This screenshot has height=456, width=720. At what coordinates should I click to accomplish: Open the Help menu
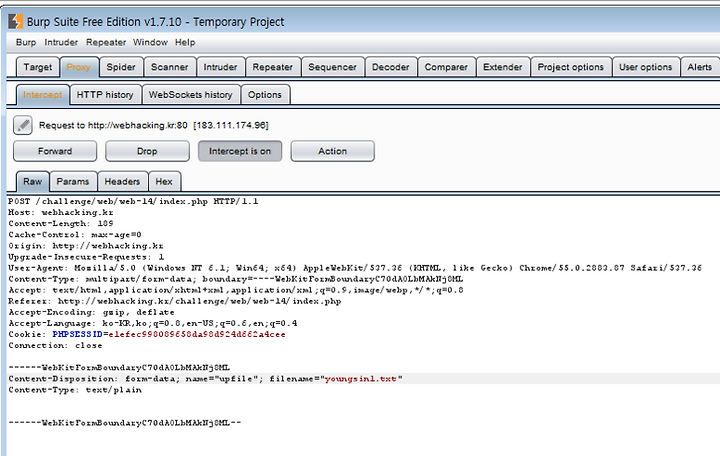185,42
